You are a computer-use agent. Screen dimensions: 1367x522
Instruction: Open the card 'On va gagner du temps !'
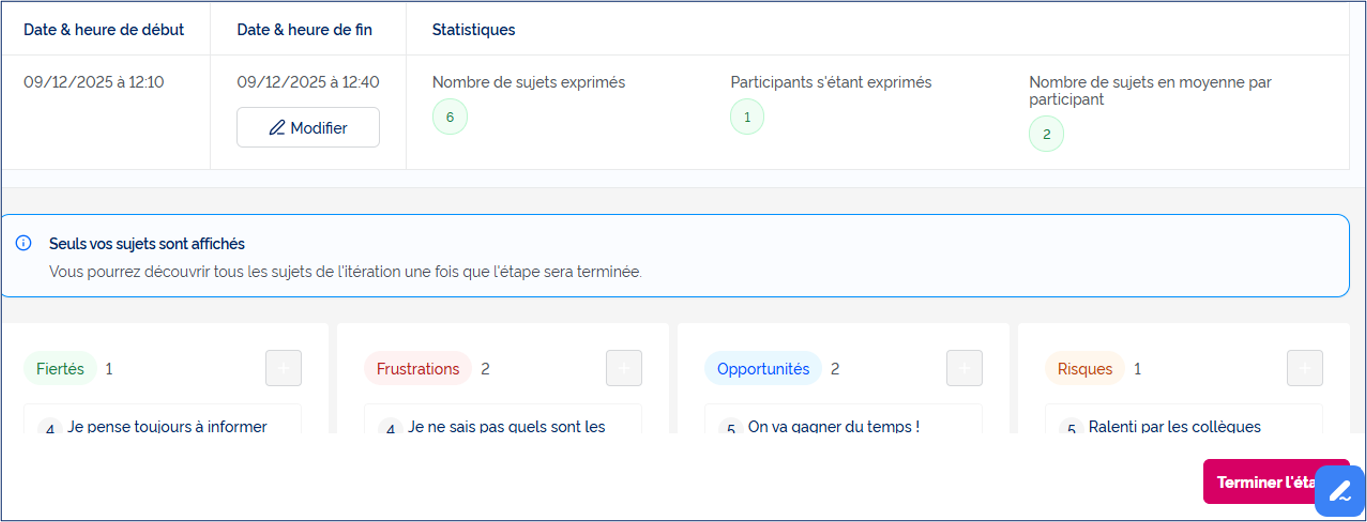[843, 420]
